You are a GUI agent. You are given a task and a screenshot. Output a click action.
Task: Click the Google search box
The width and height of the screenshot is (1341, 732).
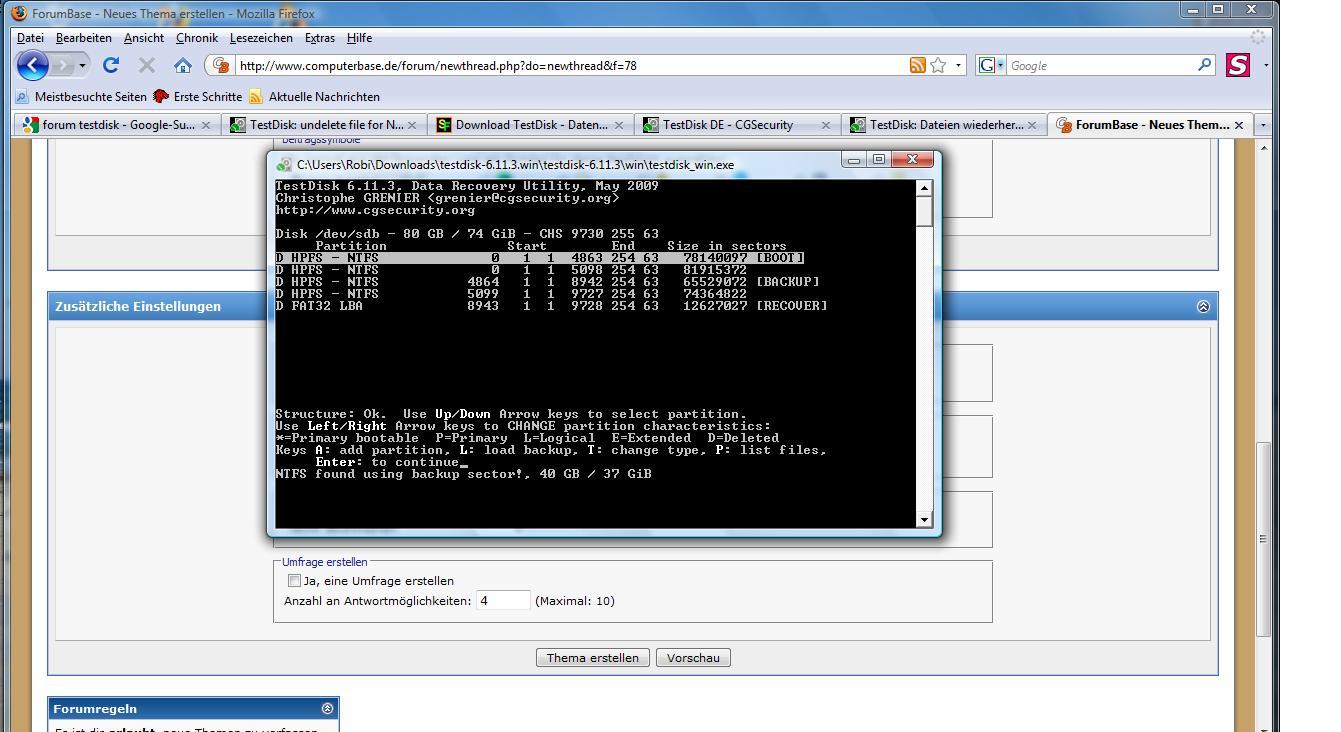(1100, 66)
